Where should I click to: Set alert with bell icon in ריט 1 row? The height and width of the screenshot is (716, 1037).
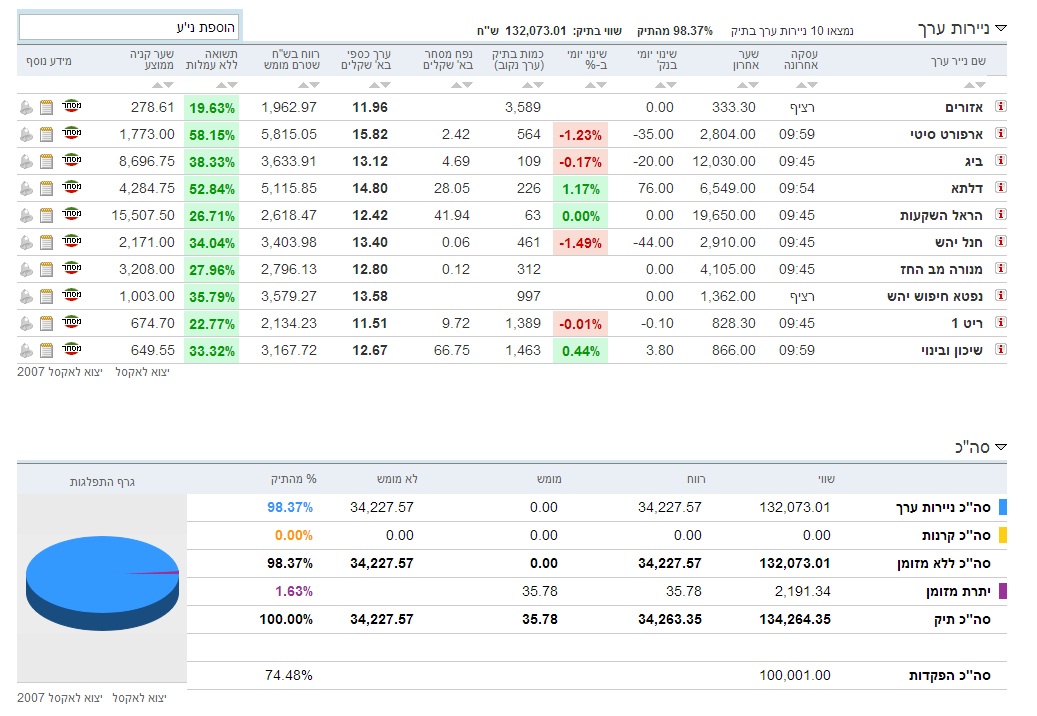pos(26,324)
